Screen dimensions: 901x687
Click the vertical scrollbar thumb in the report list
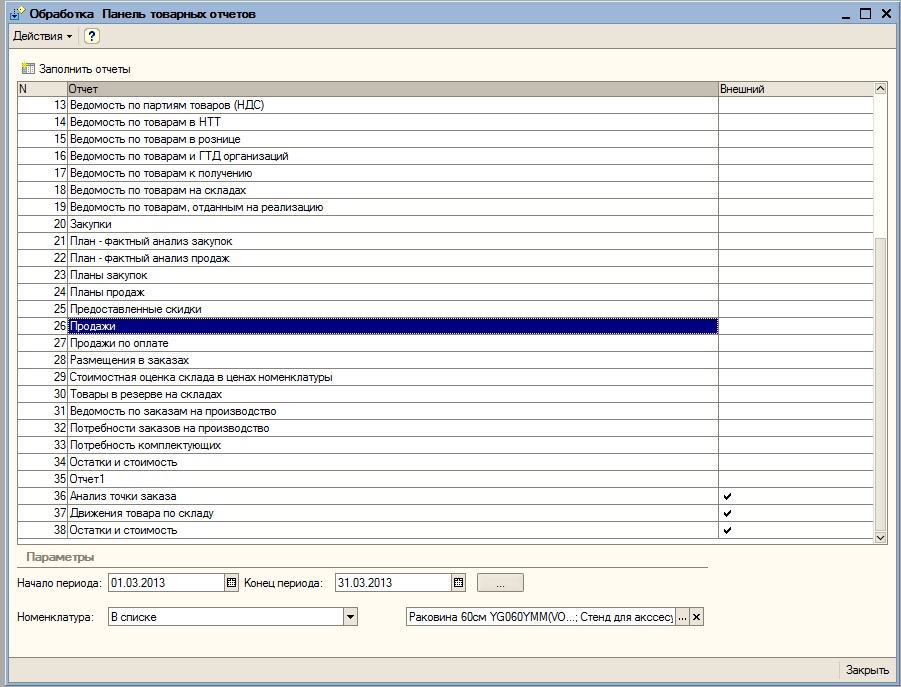880,384
